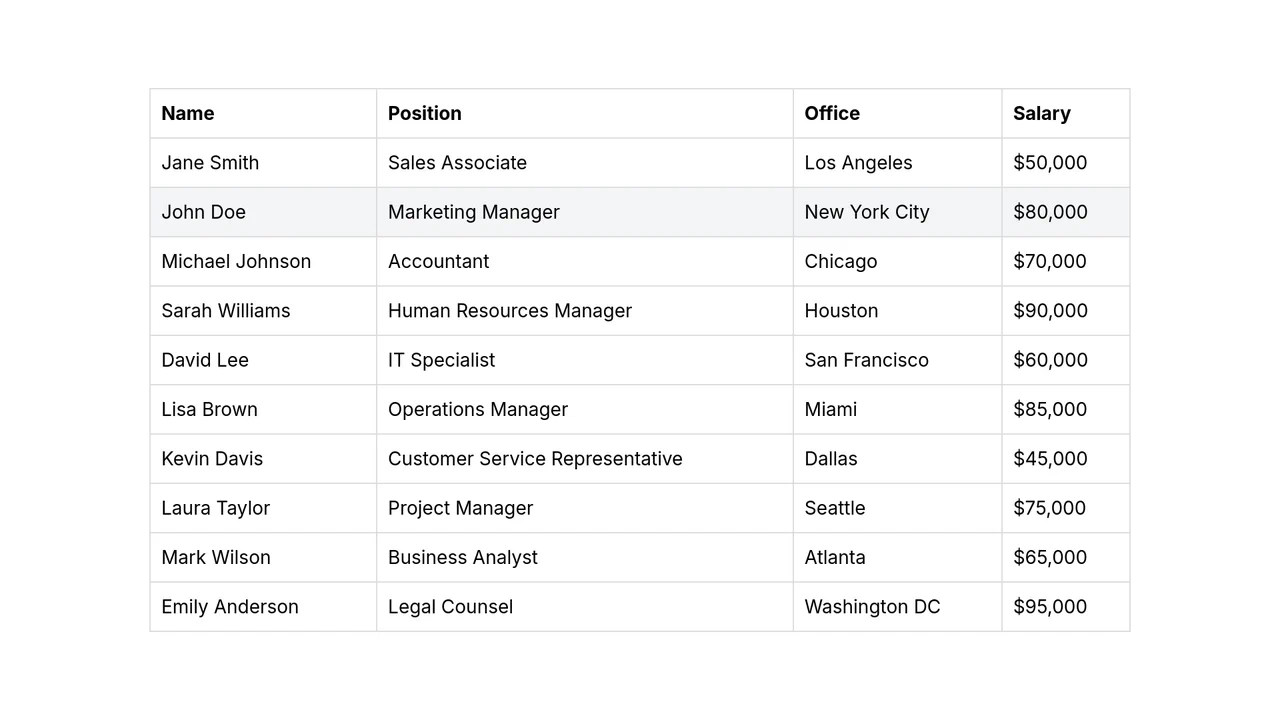
Task: Select the Operations Manager position cell
Action: point(585,409)
